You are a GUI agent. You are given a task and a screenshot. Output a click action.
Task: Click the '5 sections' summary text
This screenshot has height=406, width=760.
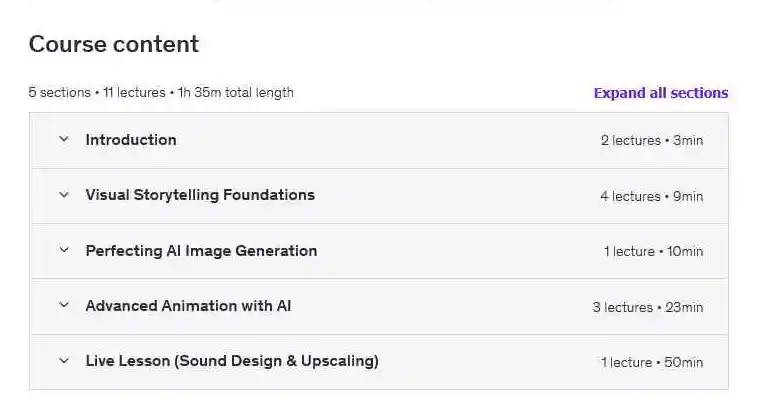point(59,93)
